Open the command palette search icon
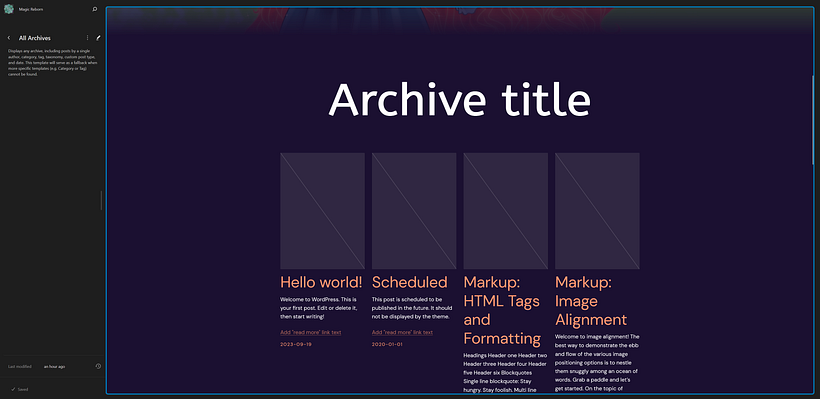Screen dimensions: 820x399 95,9
